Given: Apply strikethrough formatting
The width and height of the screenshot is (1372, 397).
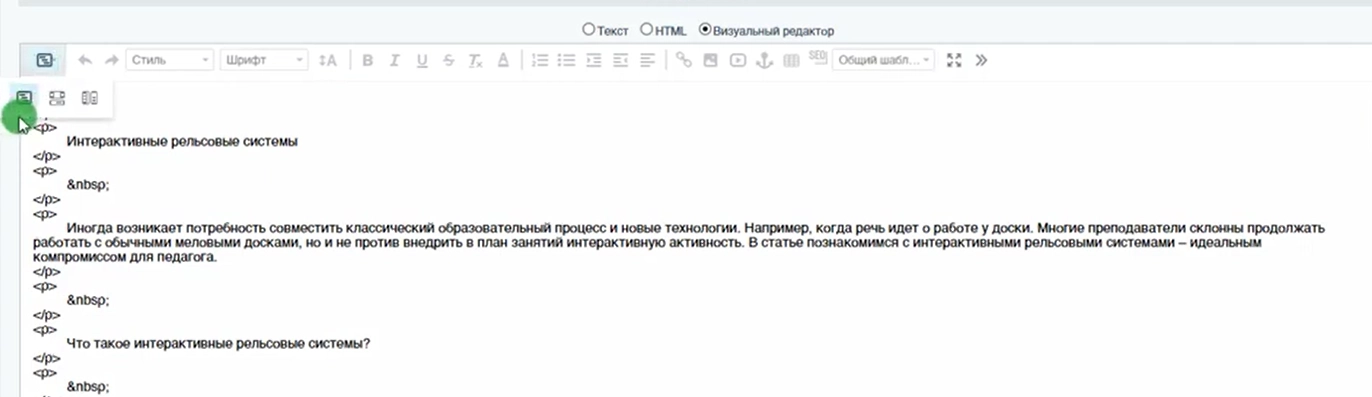Looking at the screenshot, I should [448, 60].
